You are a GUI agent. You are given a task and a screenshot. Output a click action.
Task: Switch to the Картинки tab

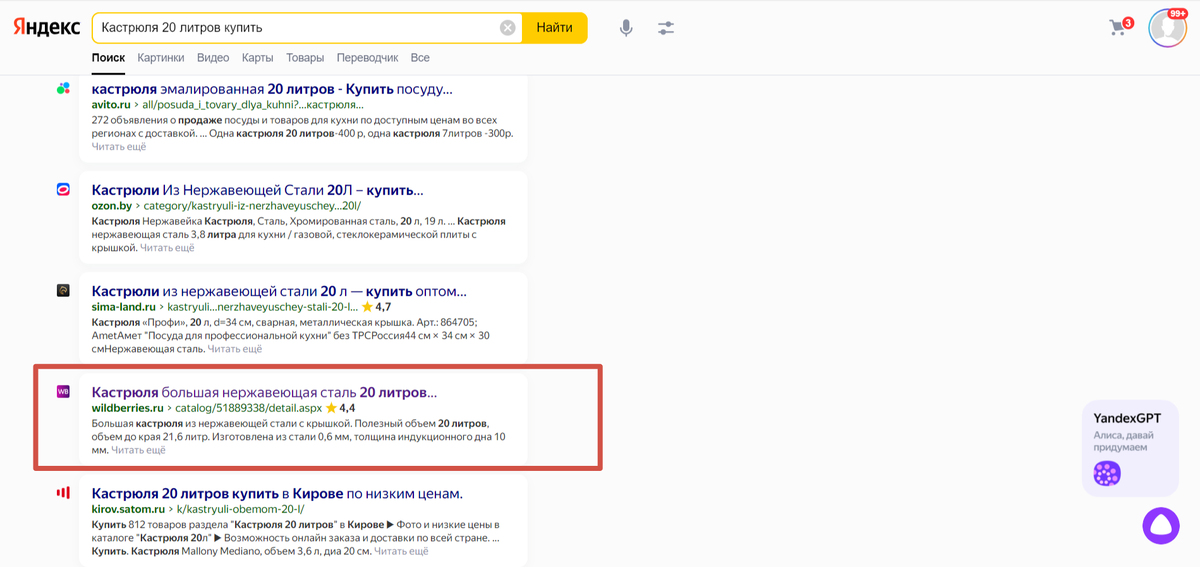tap(161, 58)
